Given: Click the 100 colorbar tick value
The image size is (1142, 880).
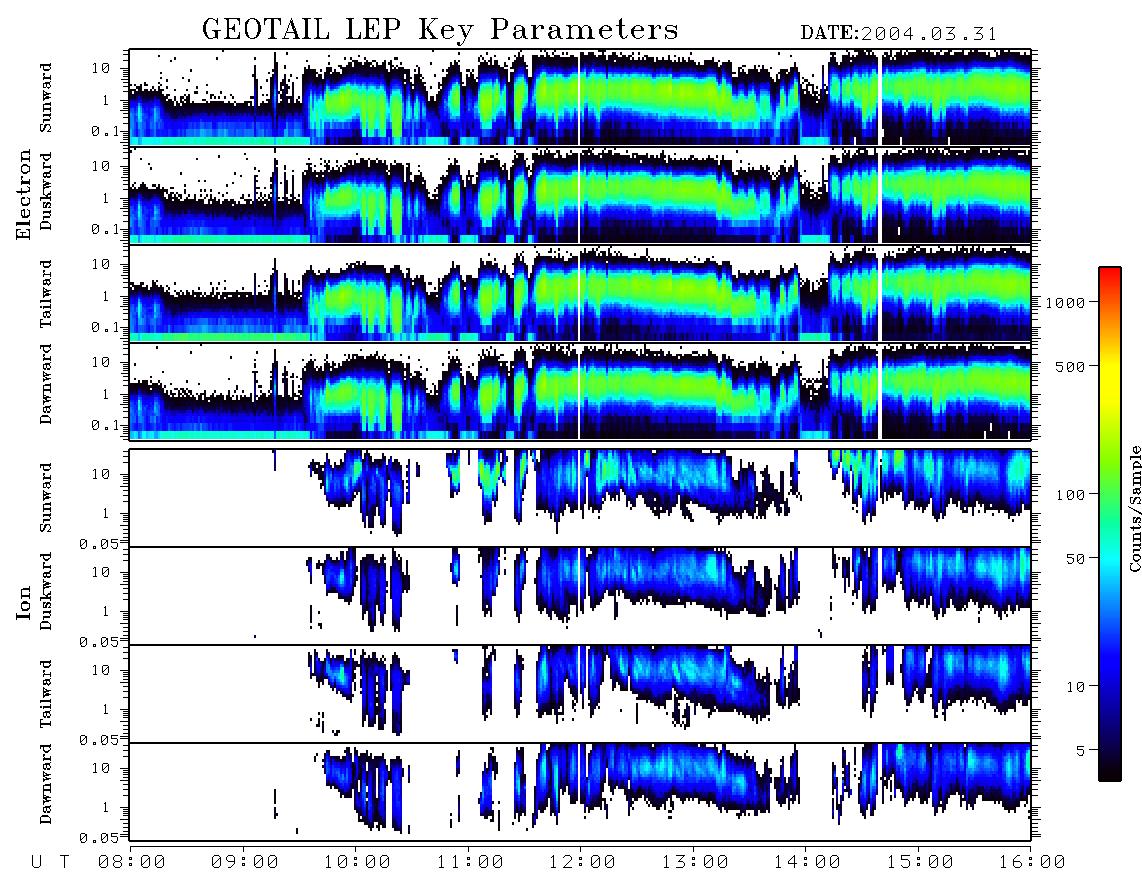Looking at the screenshot, I should (1071, 495).
